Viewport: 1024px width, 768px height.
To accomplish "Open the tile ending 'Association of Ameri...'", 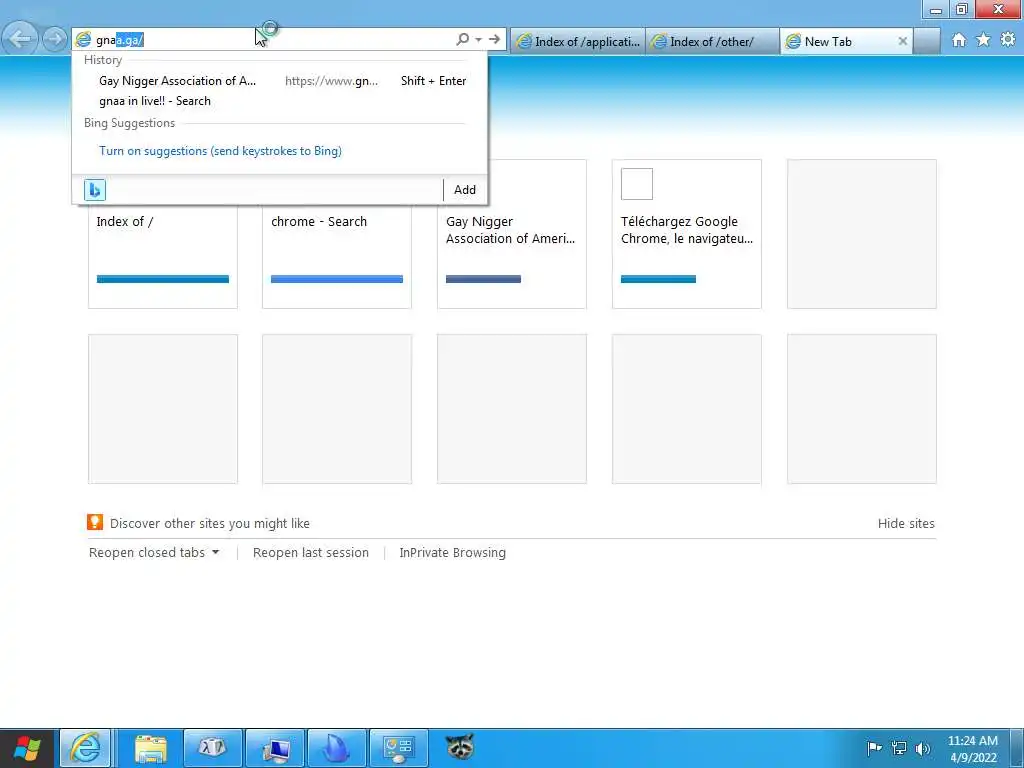I will point(511,255).
